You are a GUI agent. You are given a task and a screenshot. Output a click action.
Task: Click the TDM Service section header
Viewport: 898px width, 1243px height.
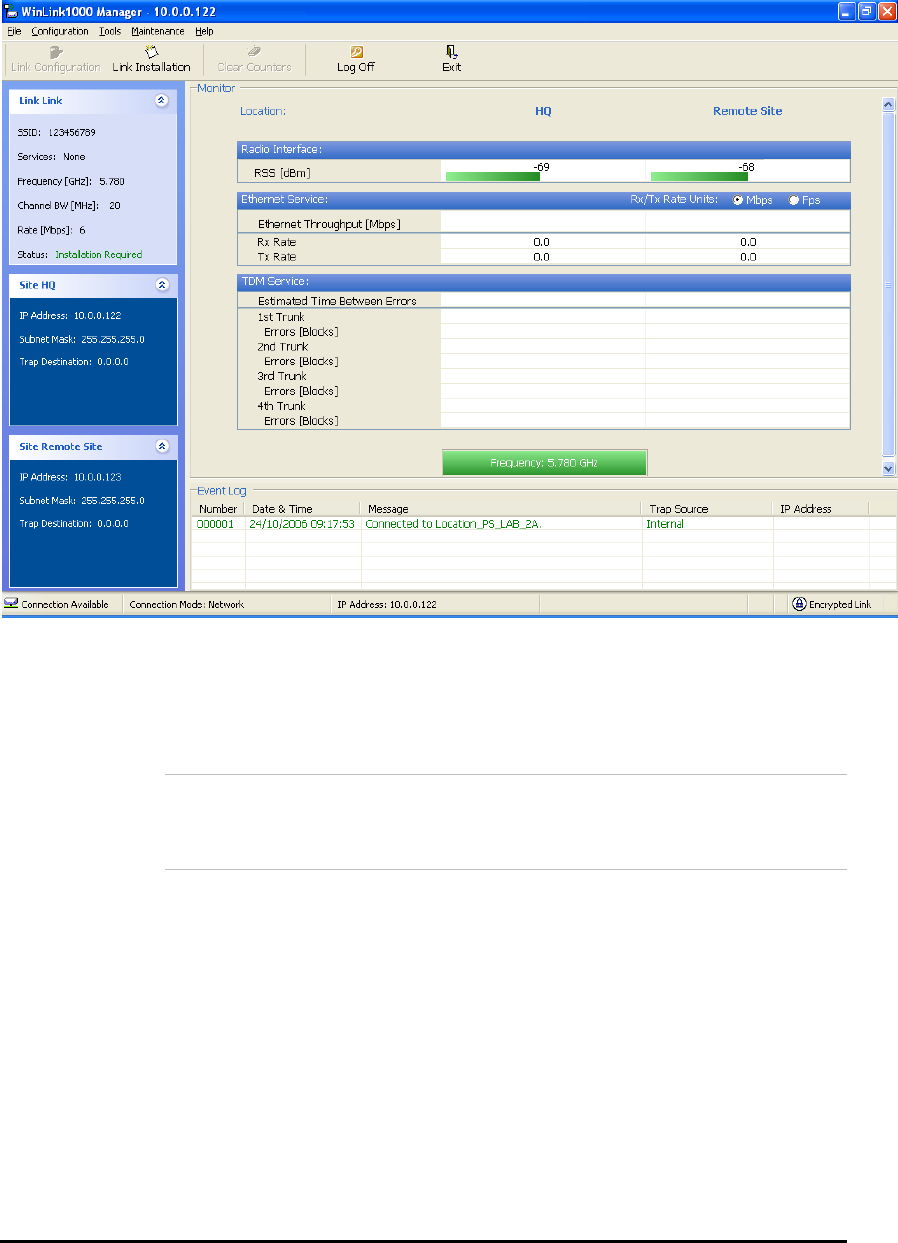point(543,282)
